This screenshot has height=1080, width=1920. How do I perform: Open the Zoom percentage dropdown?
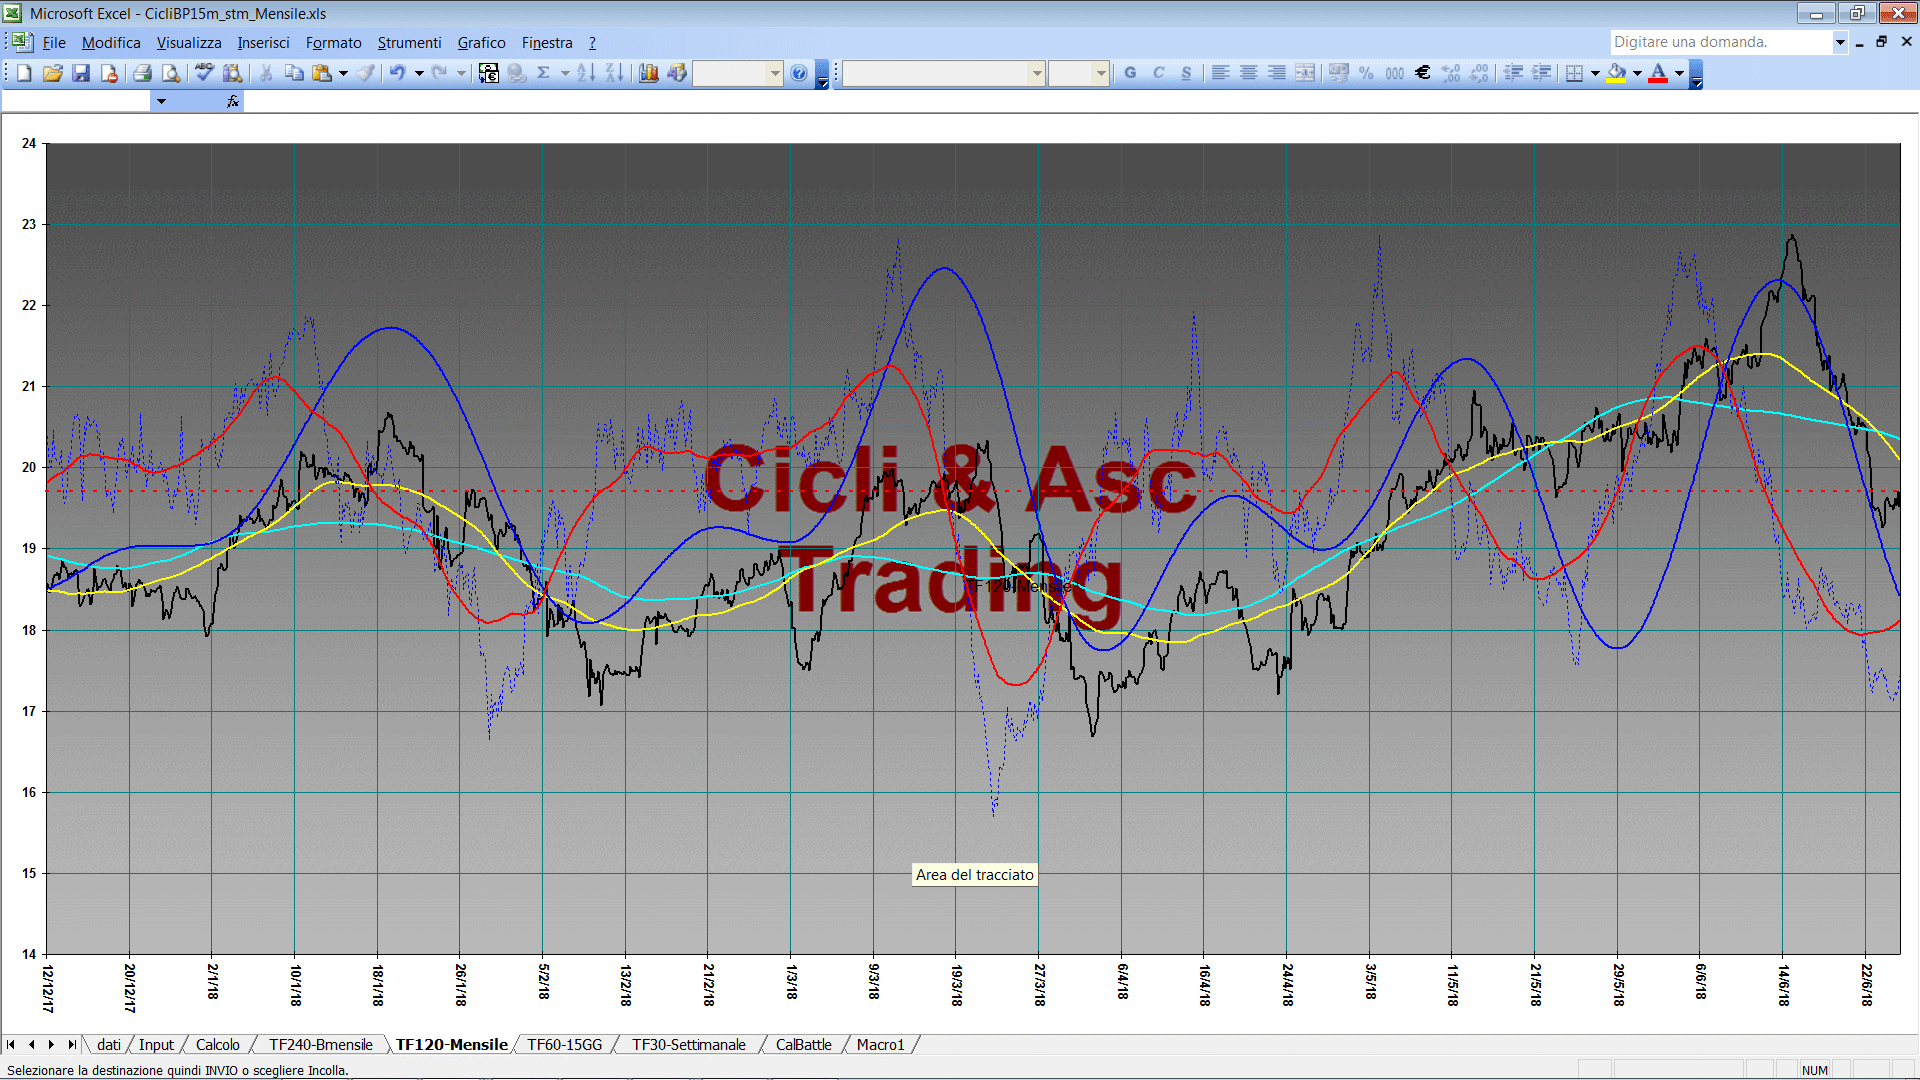click(775, 73)
